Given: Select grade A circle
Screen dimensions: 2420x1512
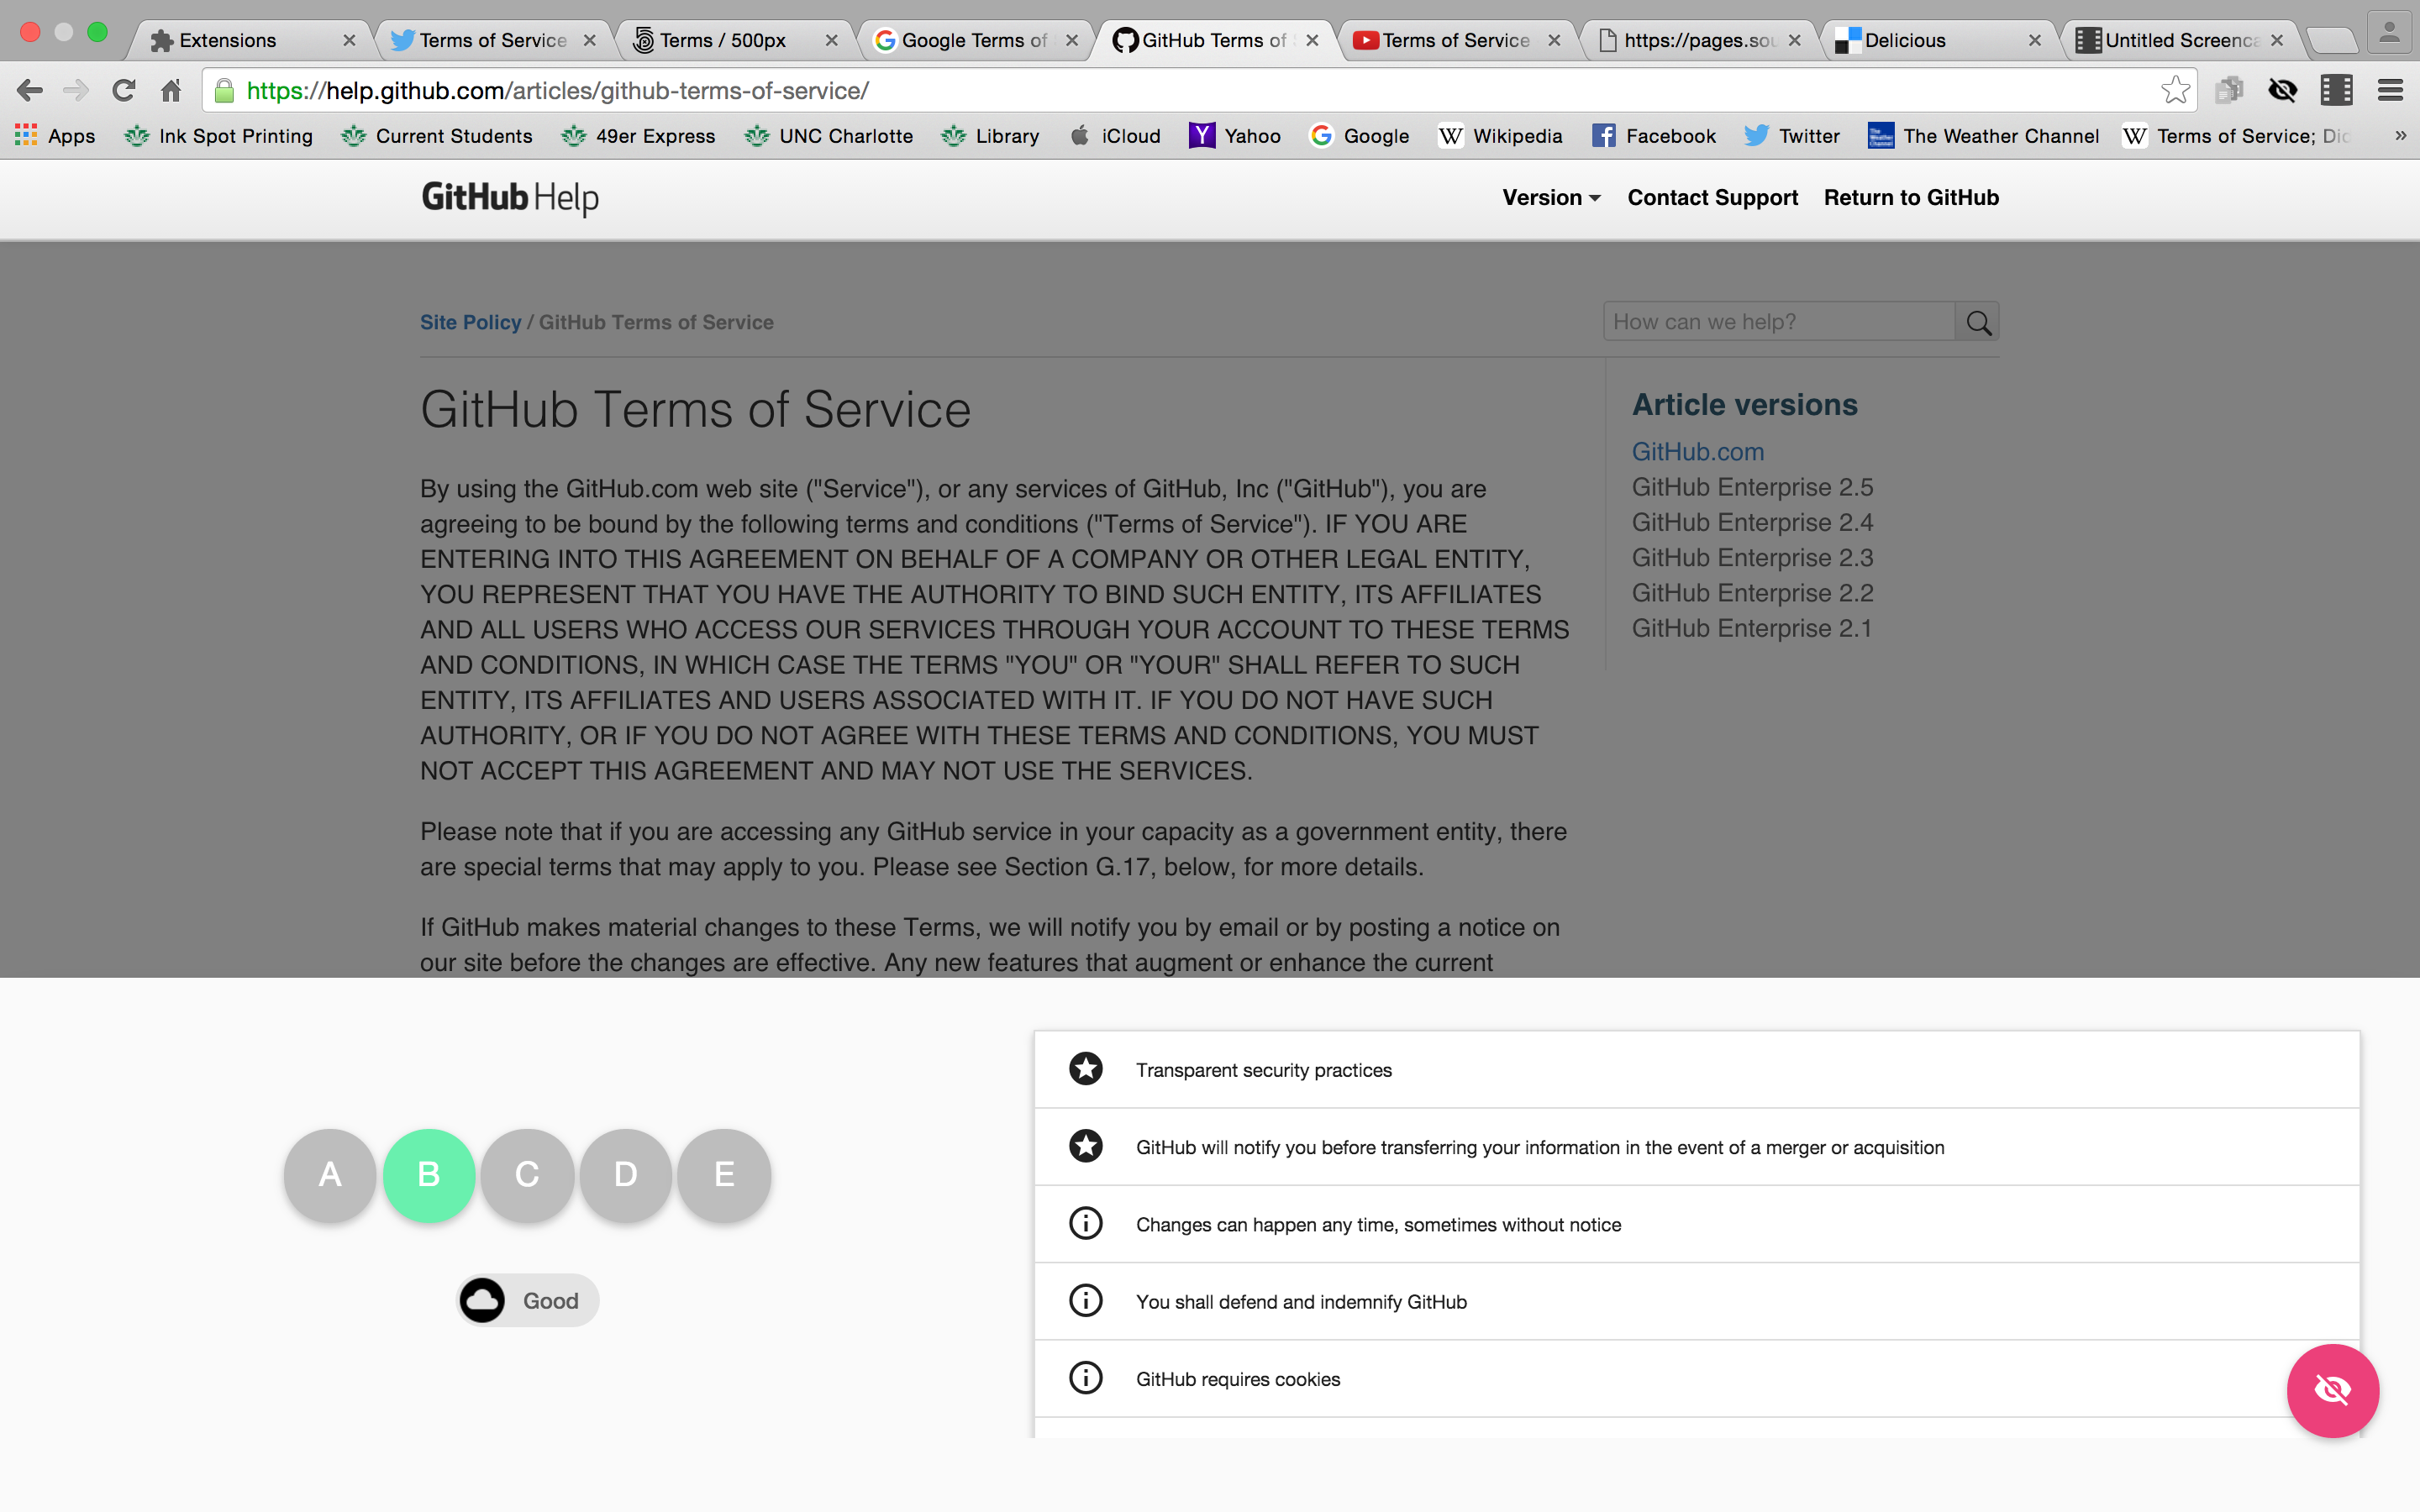Looking at the screenshot, I should 330,1174.
